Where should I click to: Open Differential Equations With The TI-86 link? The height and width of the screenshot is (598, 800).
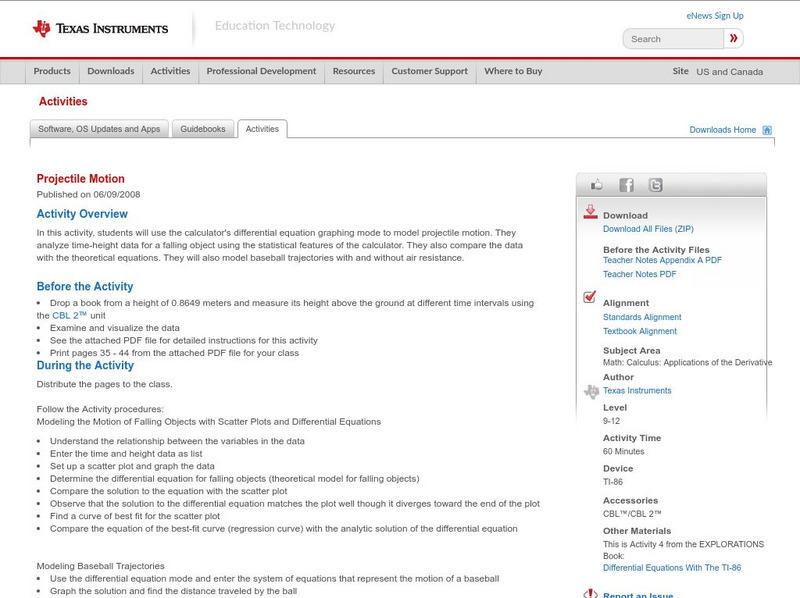tap(672, 568)
